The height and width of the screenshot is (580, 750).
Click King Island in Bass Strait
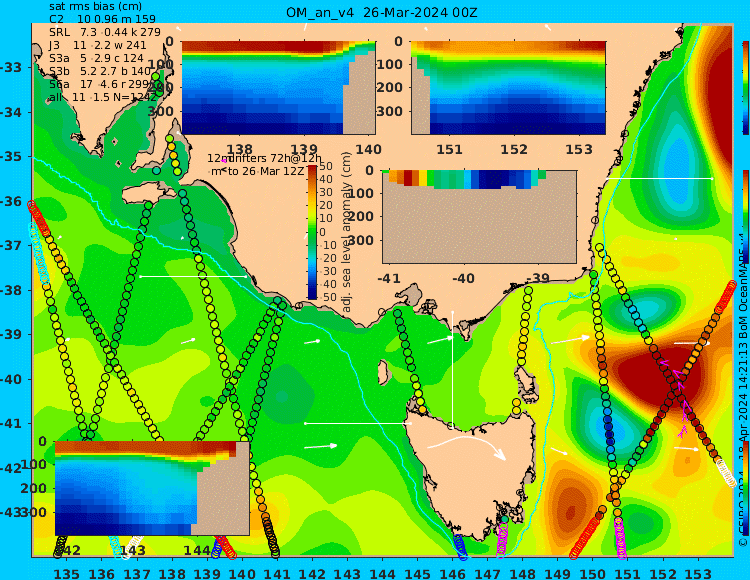point(383,372)
